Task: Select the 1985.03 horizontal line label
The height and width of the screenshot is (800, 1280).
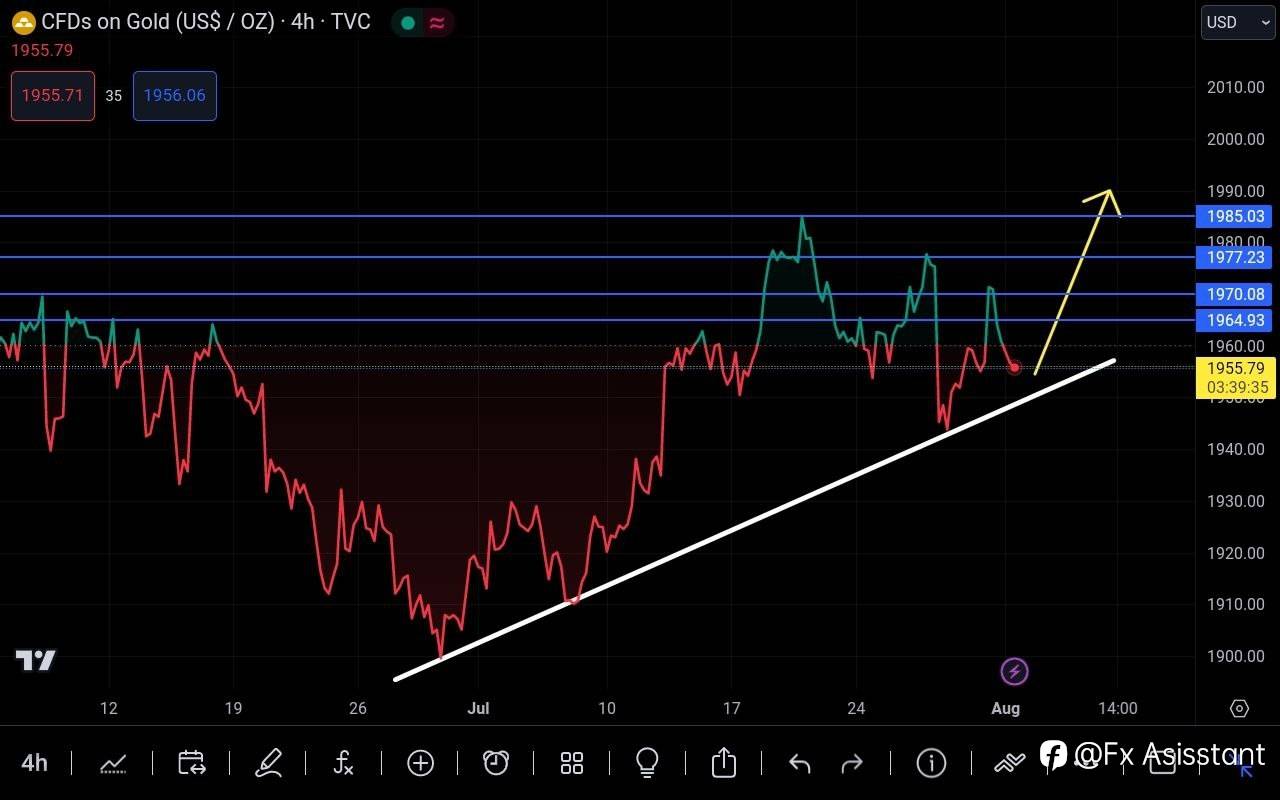Action: coord(1234,216)
